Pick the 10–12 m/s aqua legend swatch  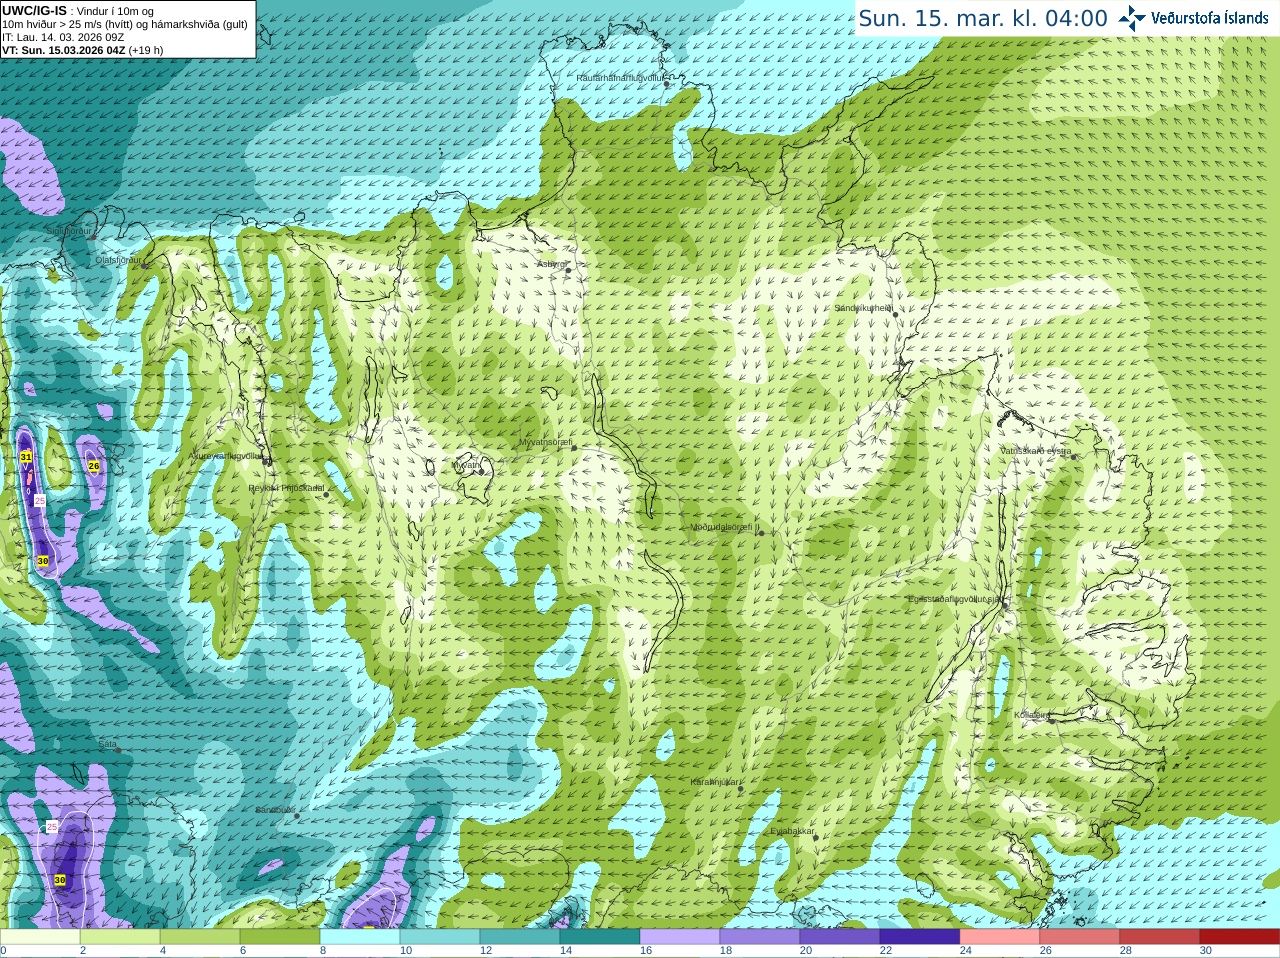(440, 937)
